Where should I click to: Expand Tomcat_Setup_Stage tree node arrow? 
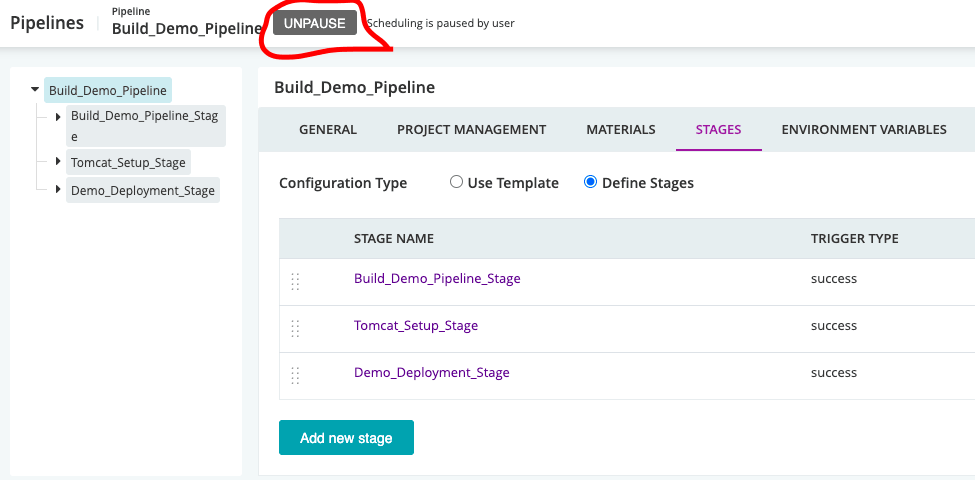(58, 161)
